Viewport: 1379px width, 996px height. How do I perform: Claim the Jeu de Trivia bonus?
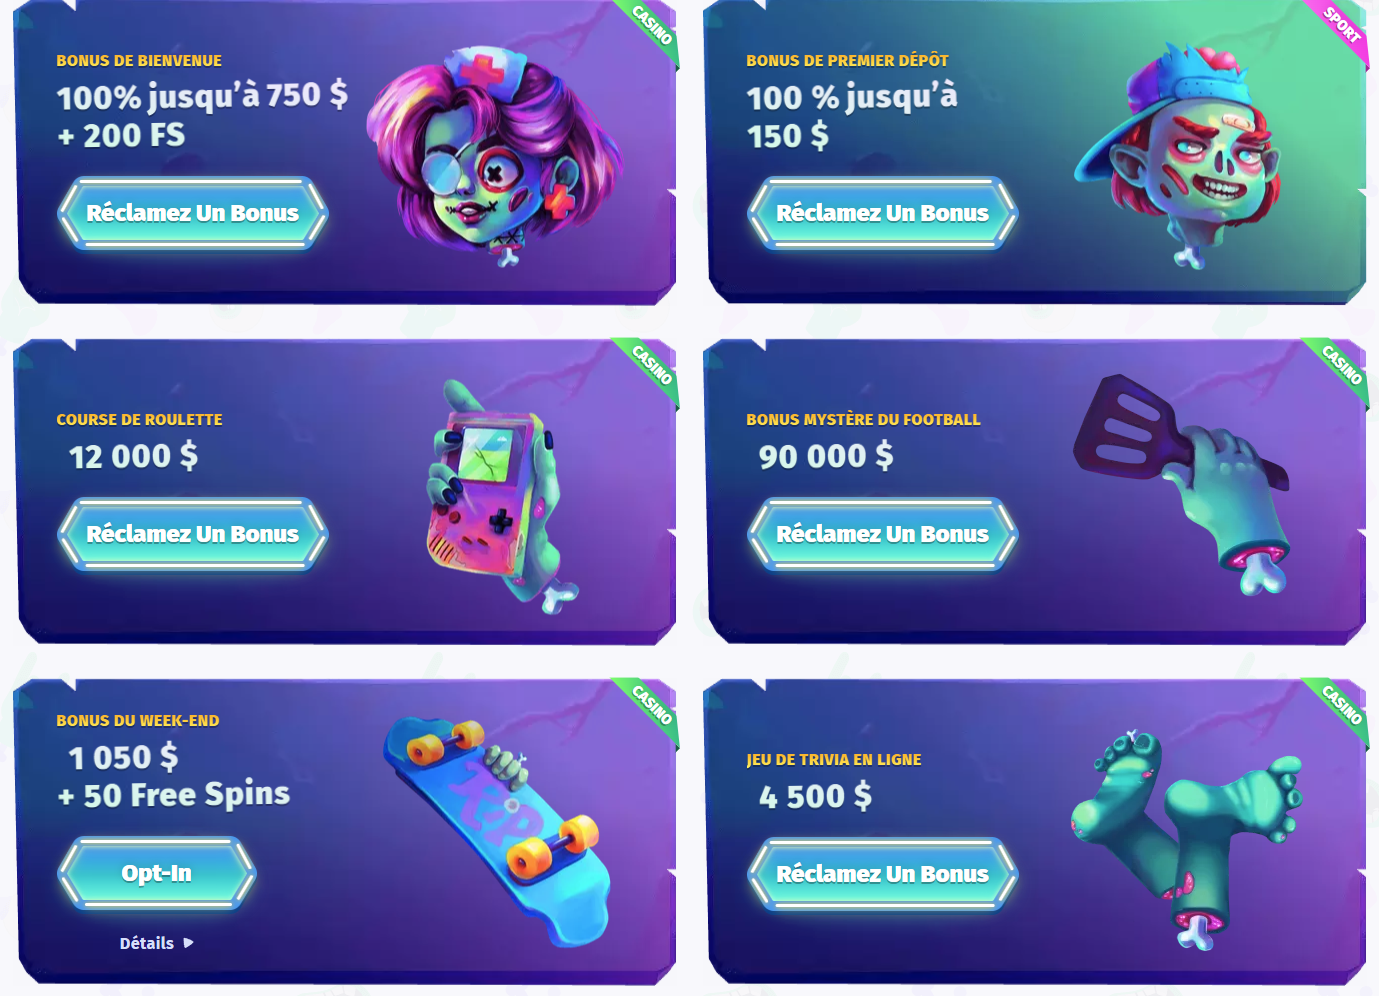[883, 874]
